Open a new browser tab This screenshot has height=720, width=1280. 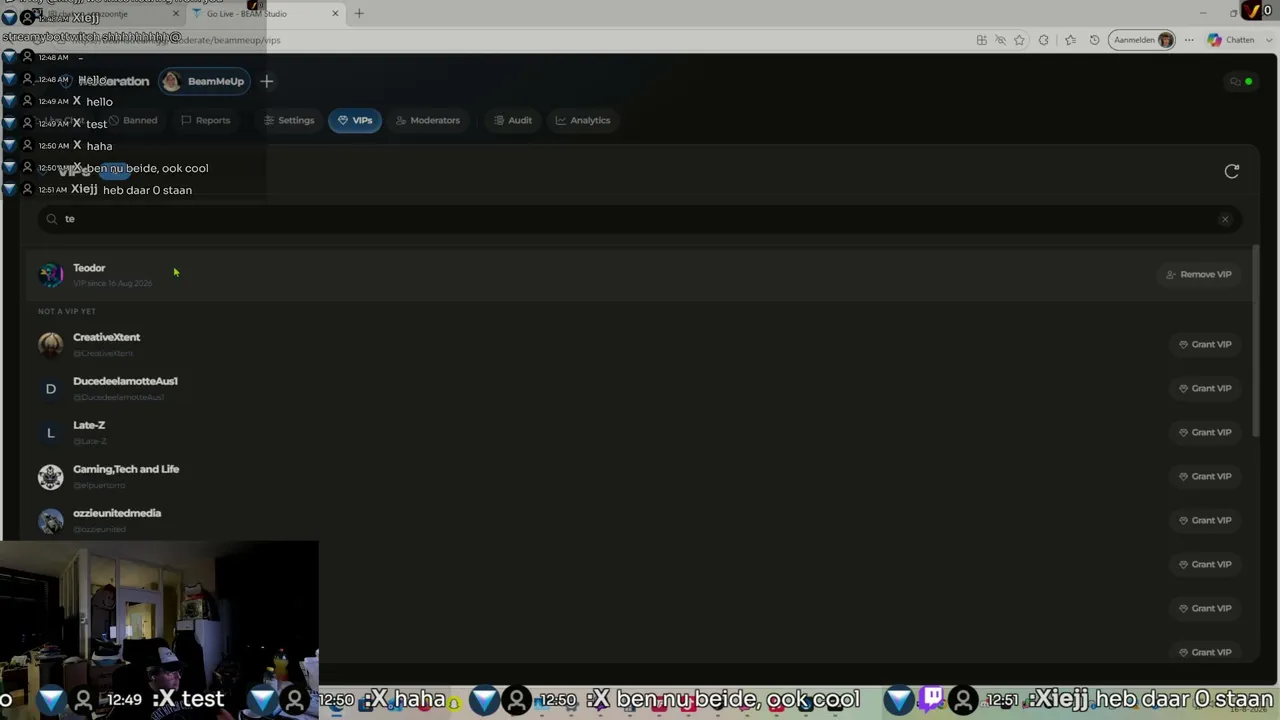coord(359,13)
